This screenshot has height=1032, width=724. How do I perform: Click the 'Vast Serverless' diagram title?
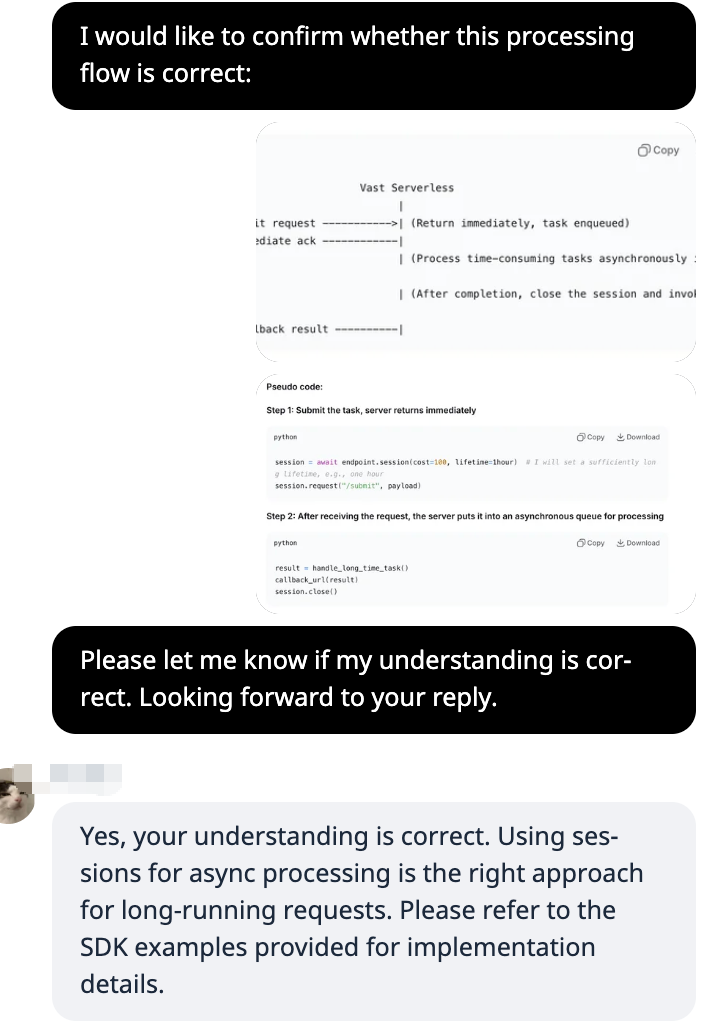click(406, 188)
